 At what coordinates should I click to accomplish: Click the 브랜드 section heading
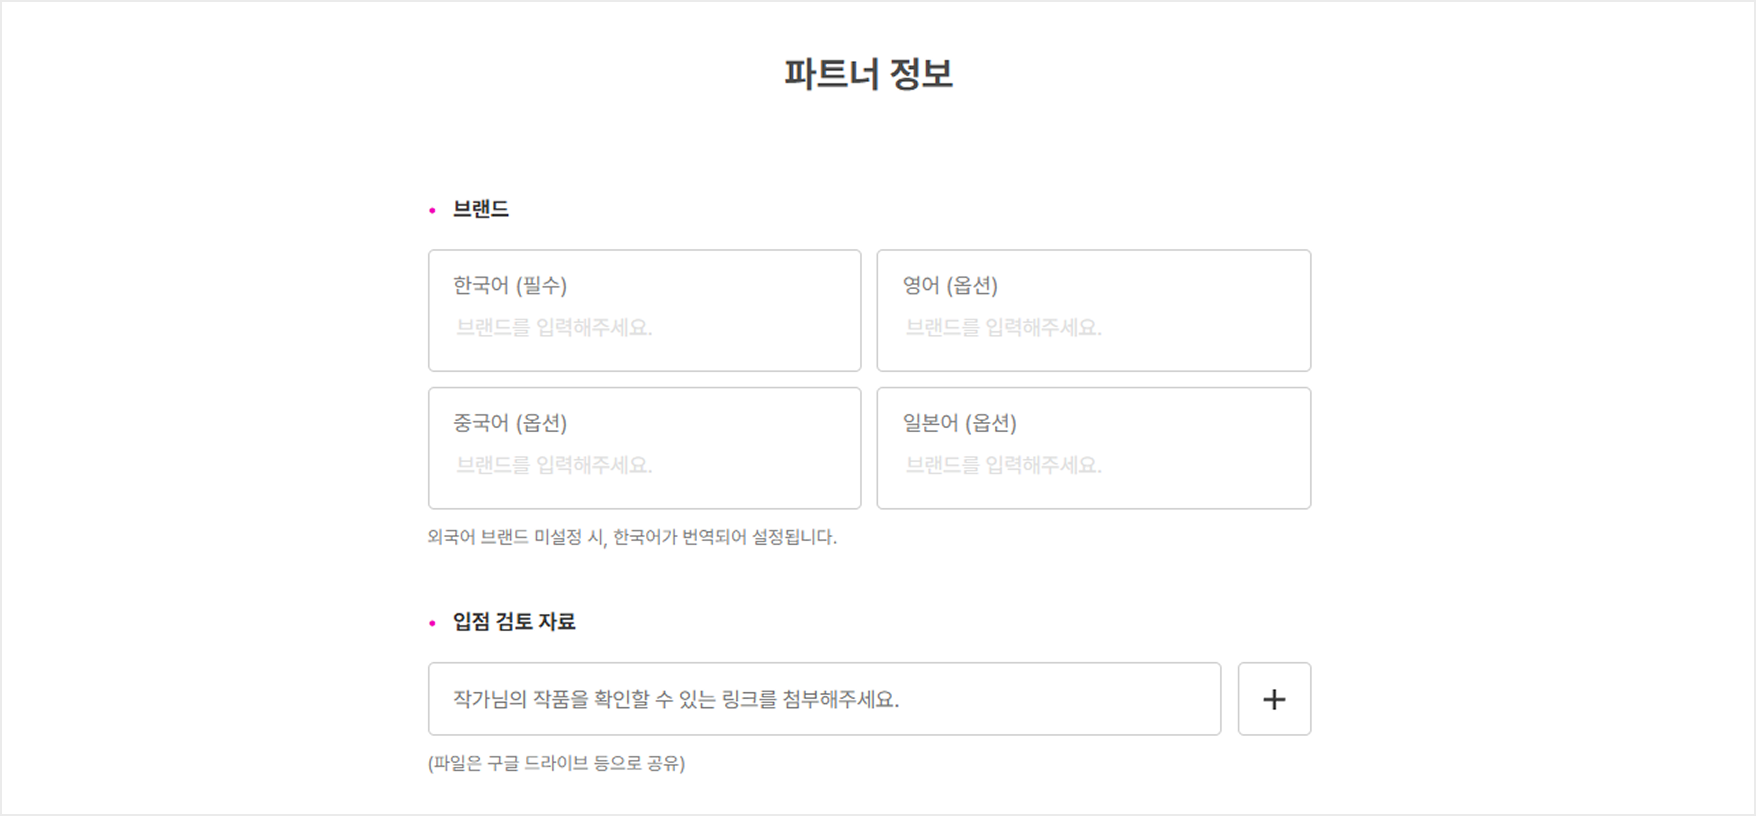click(481, 209)
